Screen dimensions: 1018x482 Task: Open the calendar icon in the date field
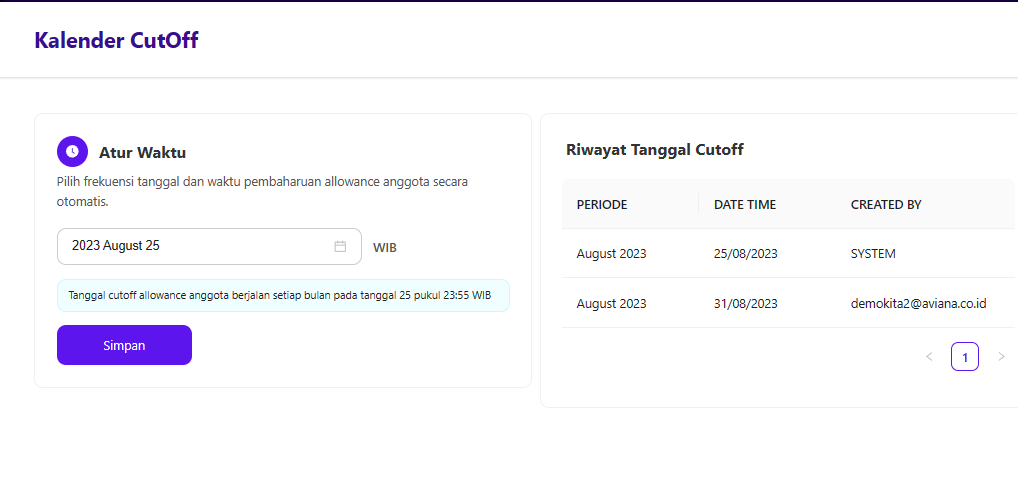[x=340, y=246]
